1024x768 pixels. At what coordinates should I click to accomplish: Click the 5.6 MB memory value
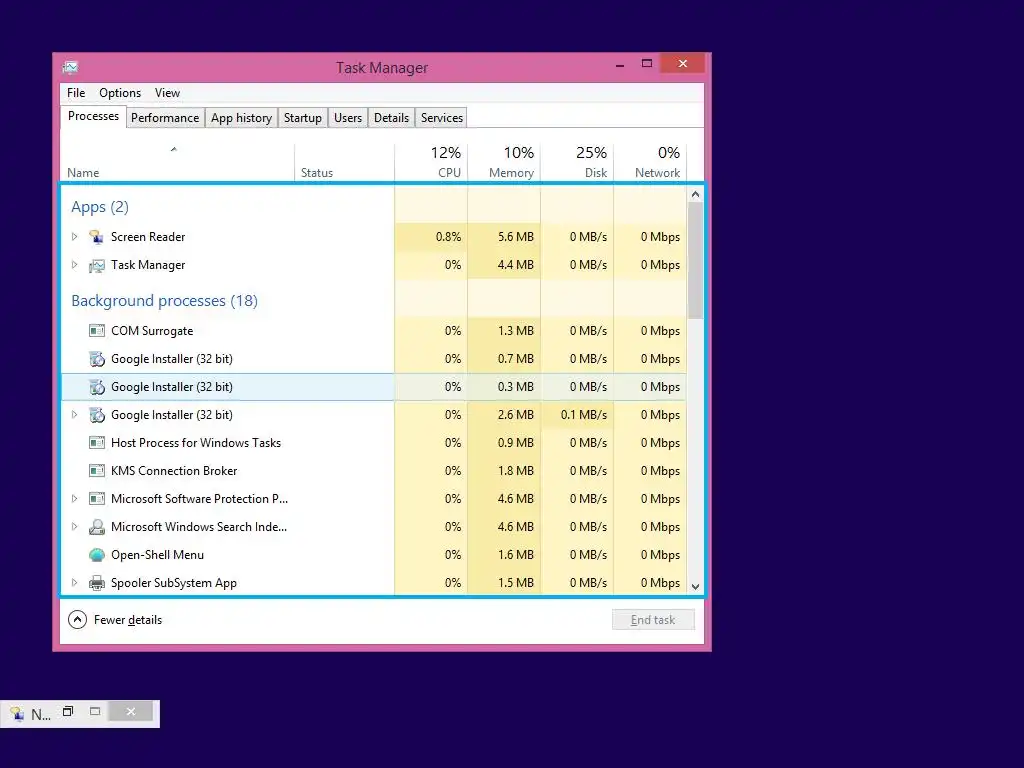tap(515, 236)
